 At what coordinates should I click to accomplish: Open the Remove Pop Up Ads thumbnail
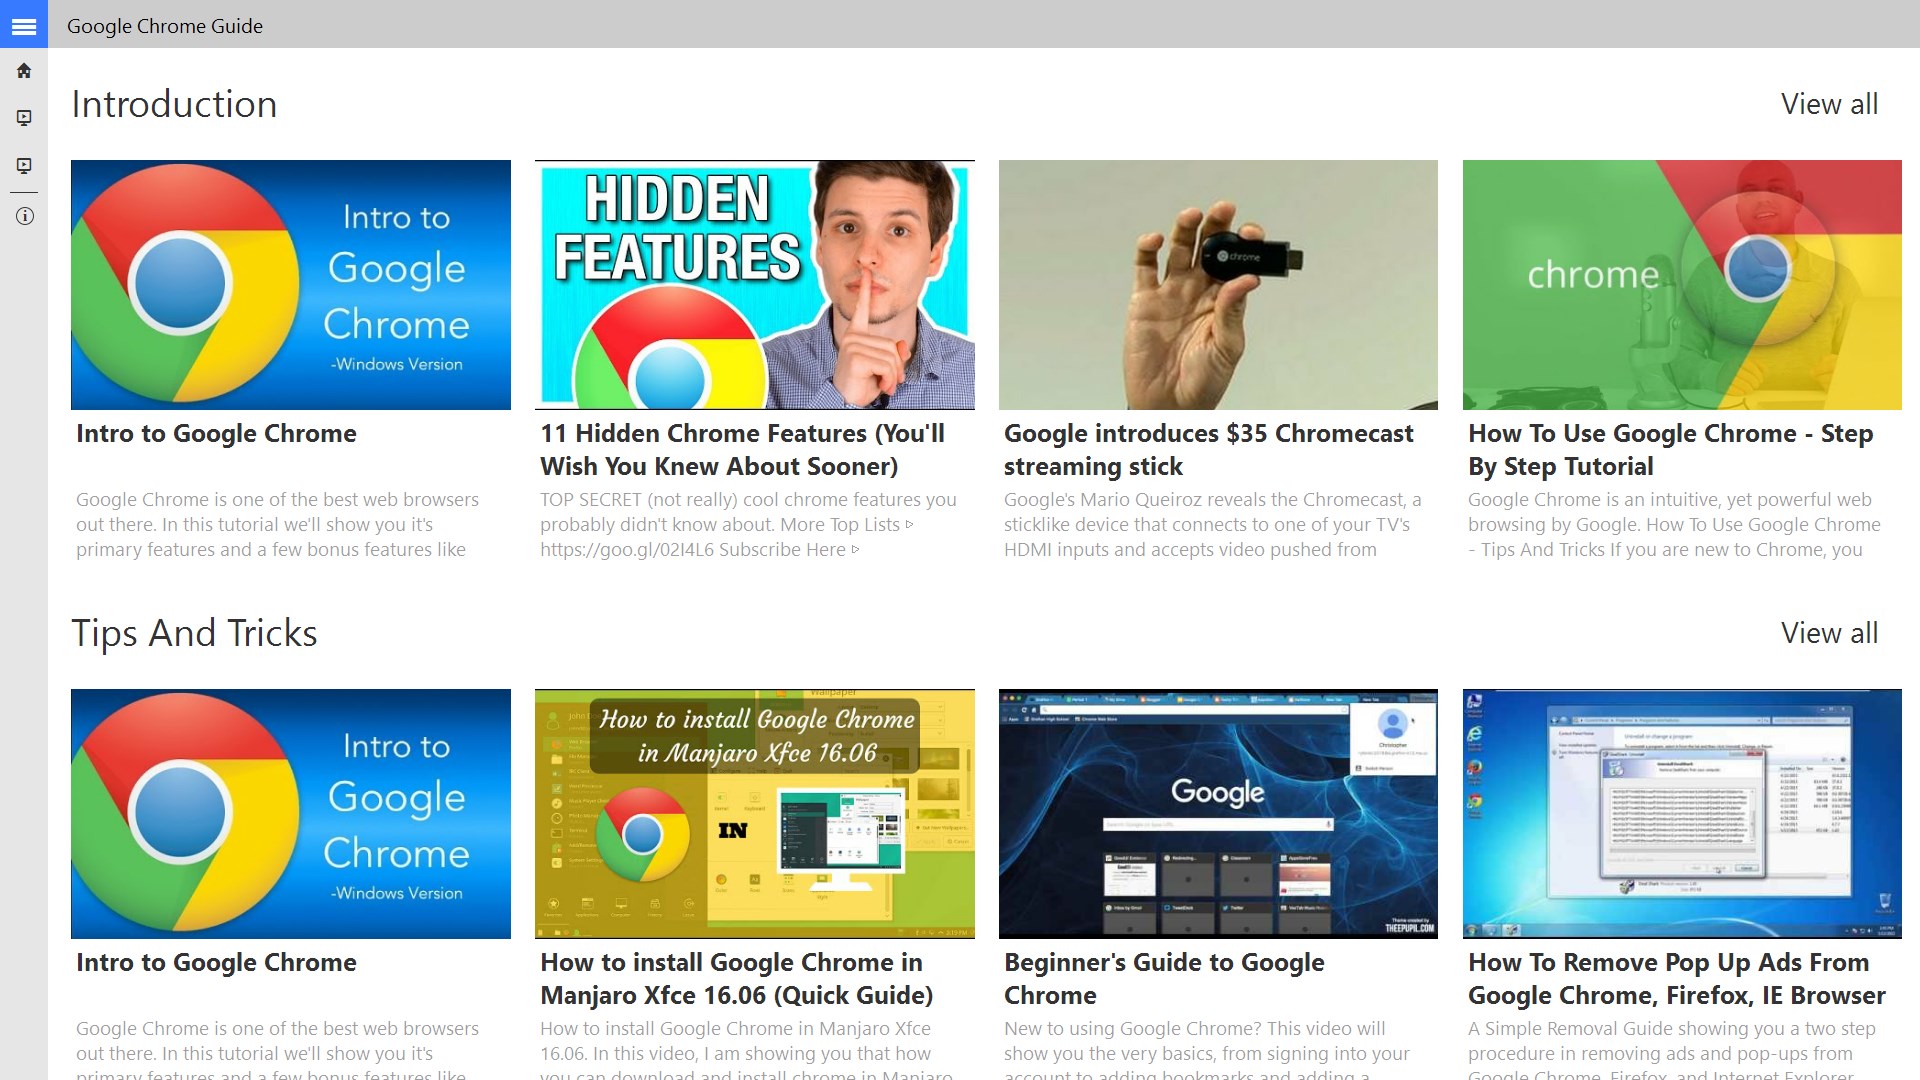point(1682,813)
